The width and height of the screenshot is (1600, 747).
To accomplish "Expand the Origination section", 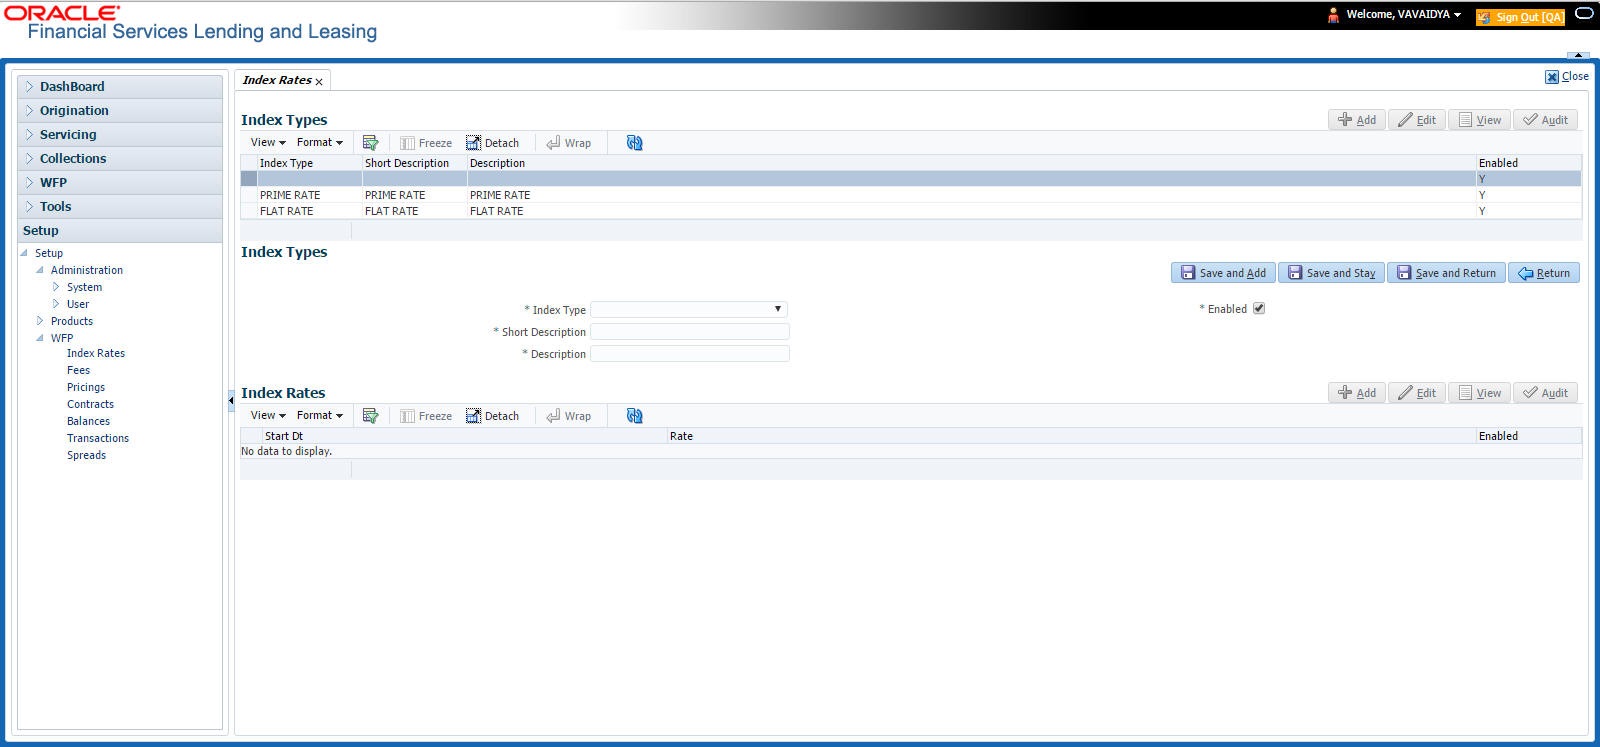I will 120,111.
